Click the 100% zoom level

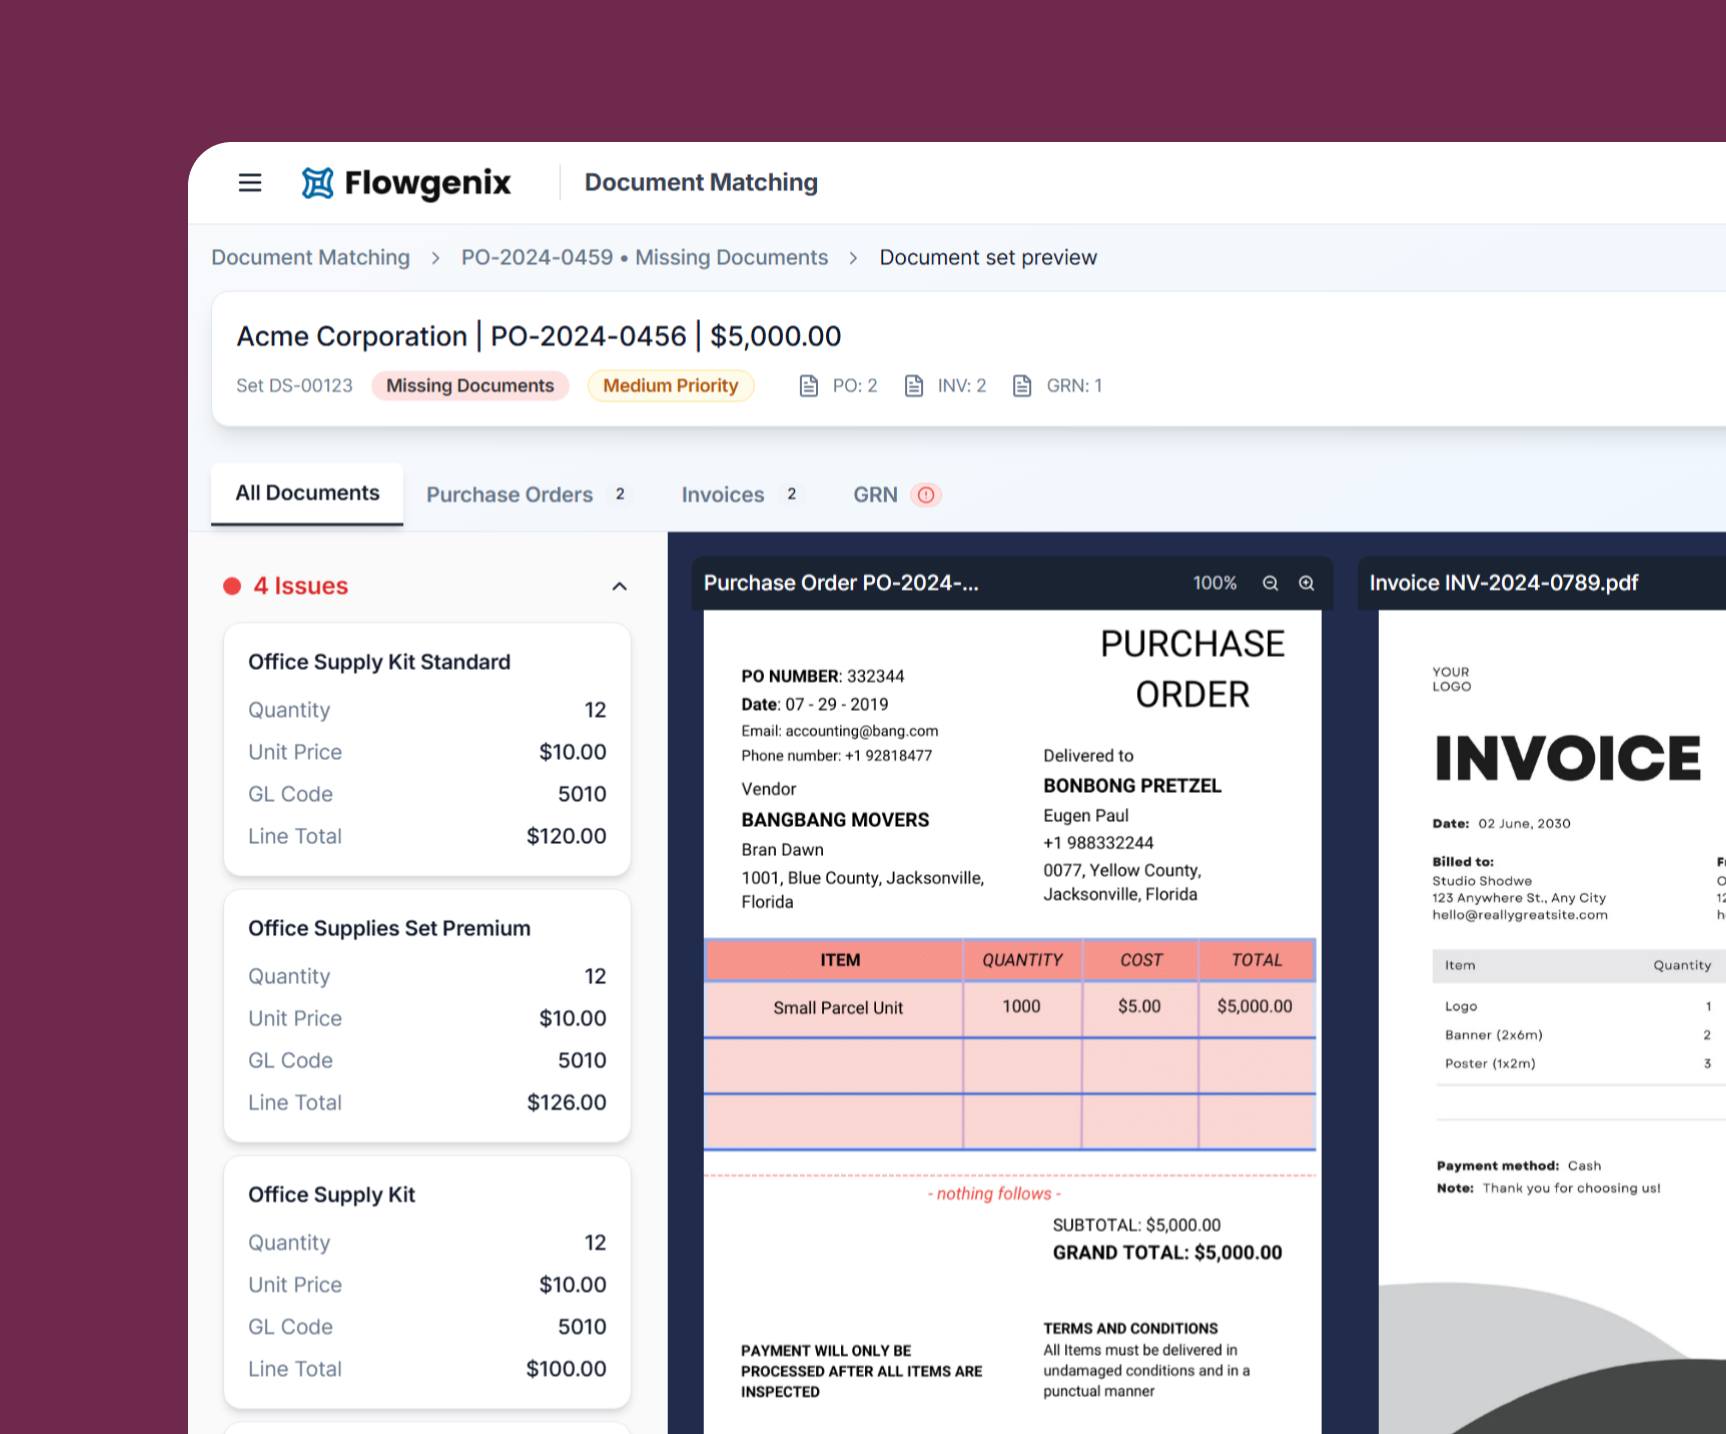pos(1214,583)
